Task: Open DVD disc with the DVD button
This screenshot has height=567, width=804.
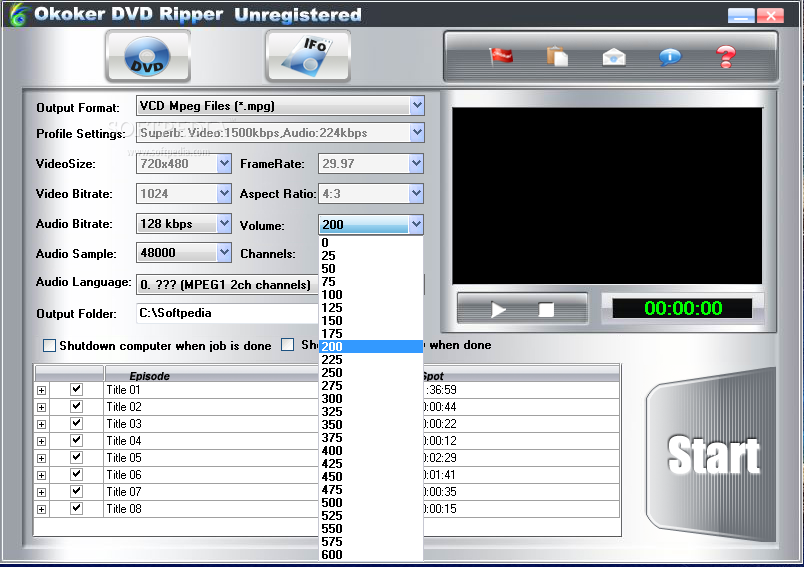Action: click(148, 55)
